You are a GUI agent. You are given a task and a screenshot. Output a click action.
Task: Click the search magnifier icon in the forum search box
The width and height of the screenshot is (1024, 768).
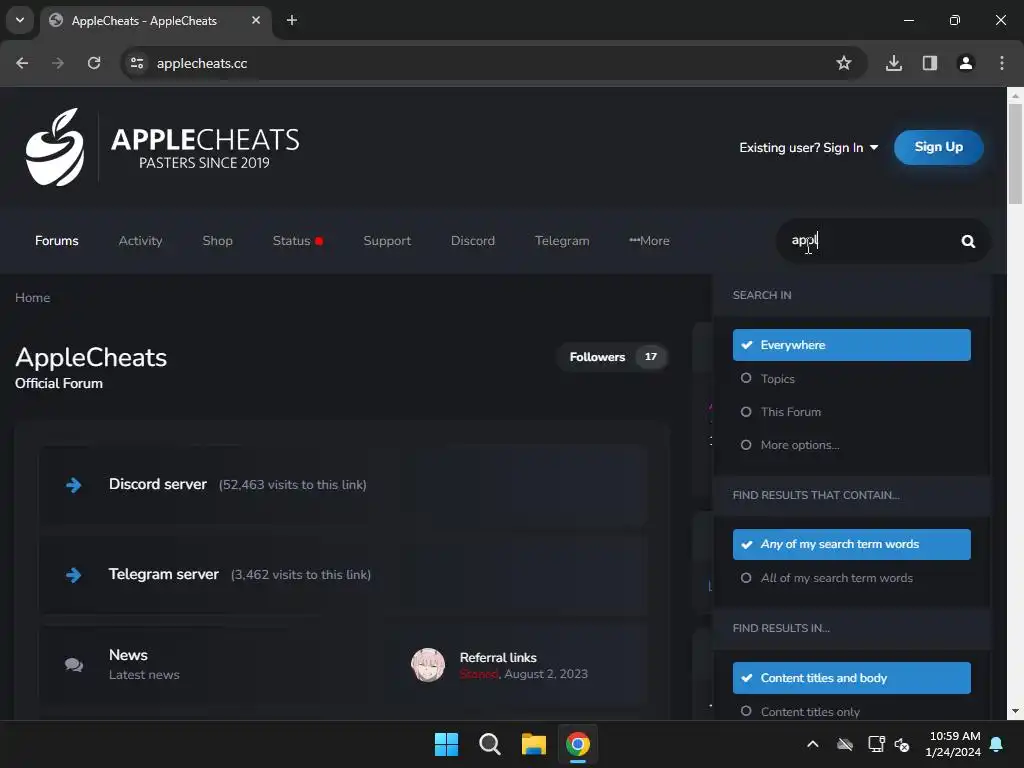(x=968, y=242)
